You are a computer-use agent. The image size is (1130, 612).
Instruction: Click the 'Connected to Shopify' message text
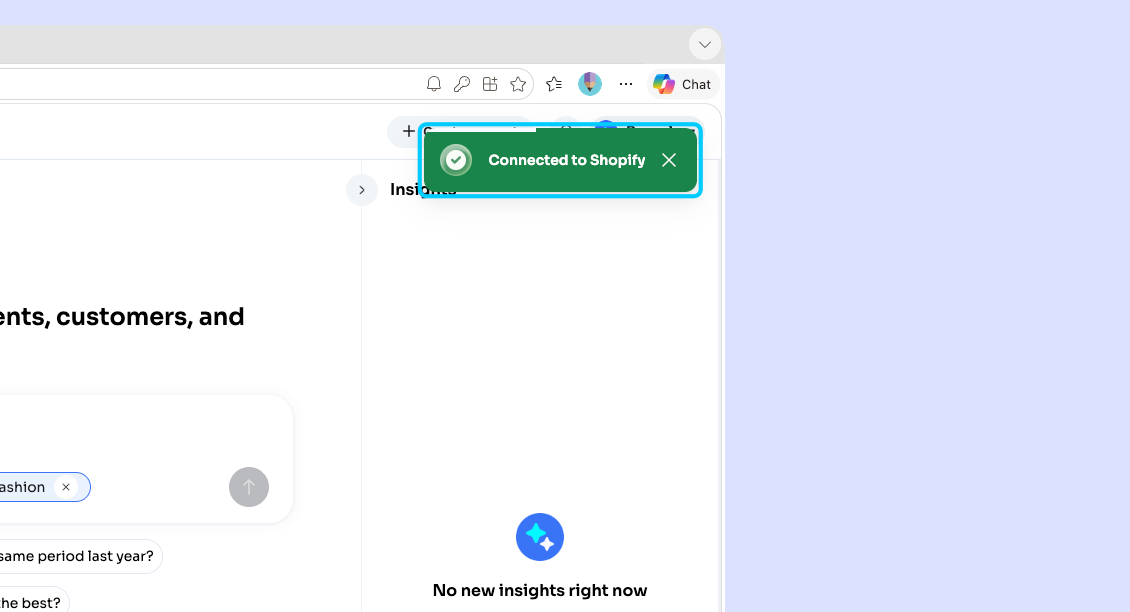coord(566,160)
